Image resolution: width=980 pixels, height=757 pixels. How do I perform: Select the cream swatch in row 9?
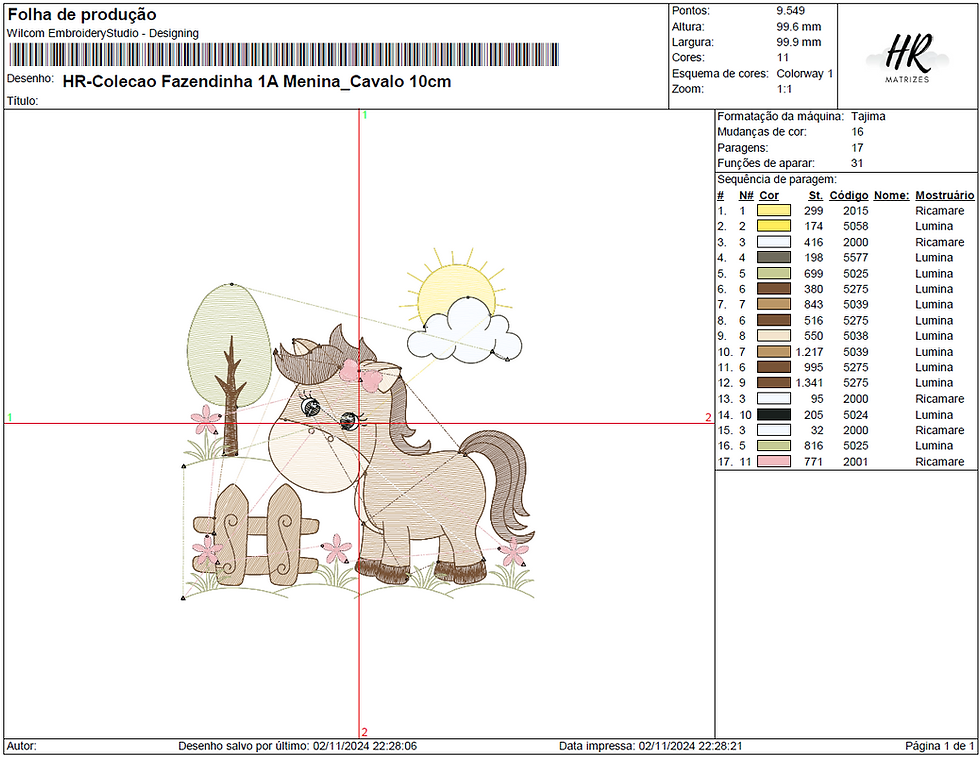[x=774, y=336]
